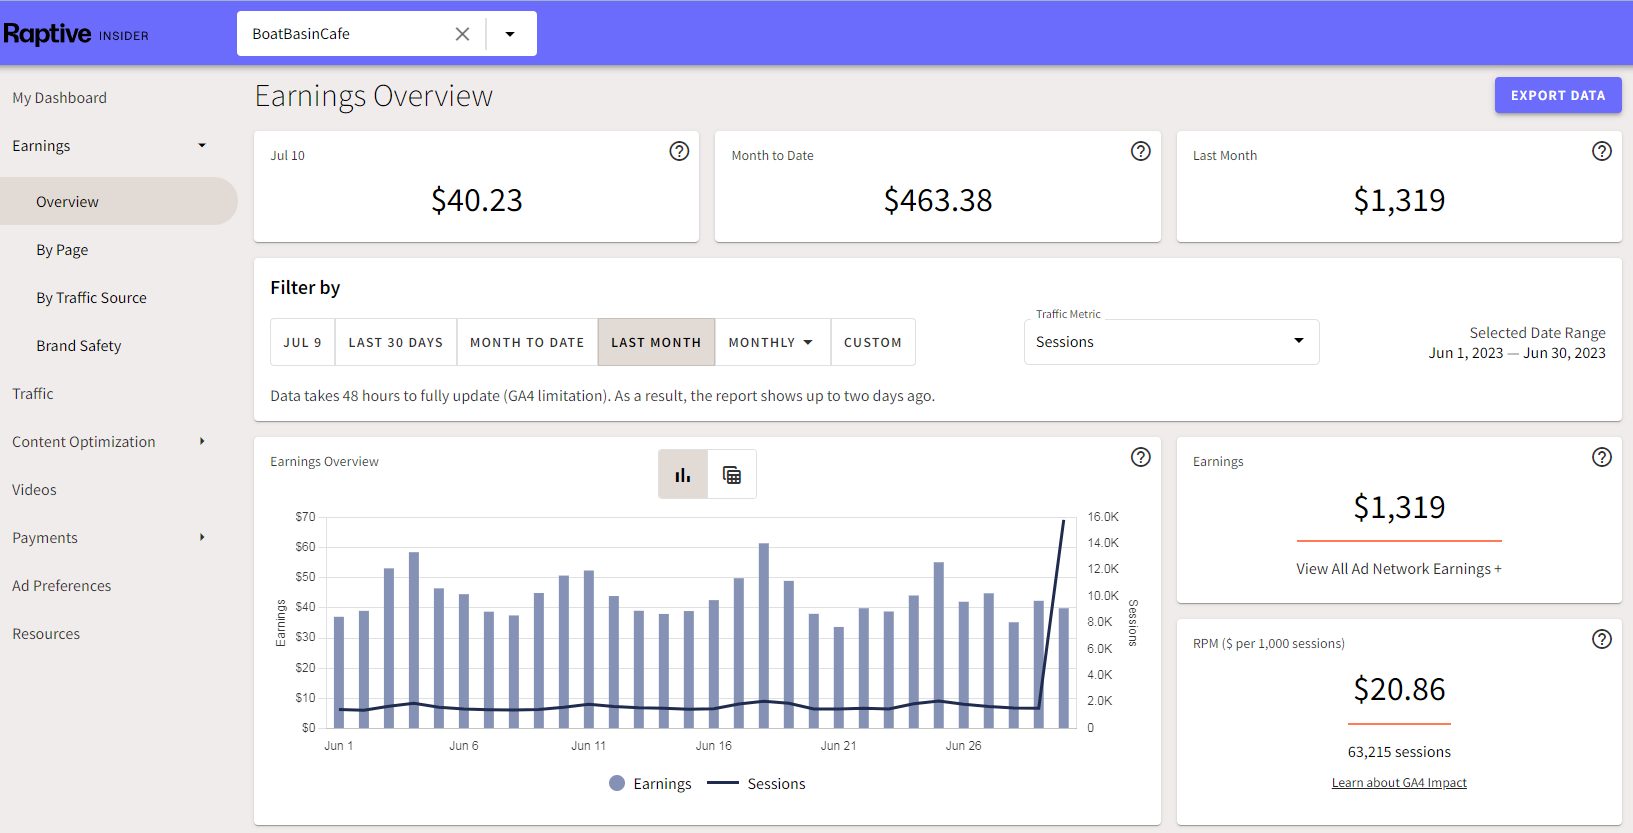The height and width of the screenshot is (833, 1633).
Task: Click the $20.86 RPM value
Action: (x=1399, y=689)
